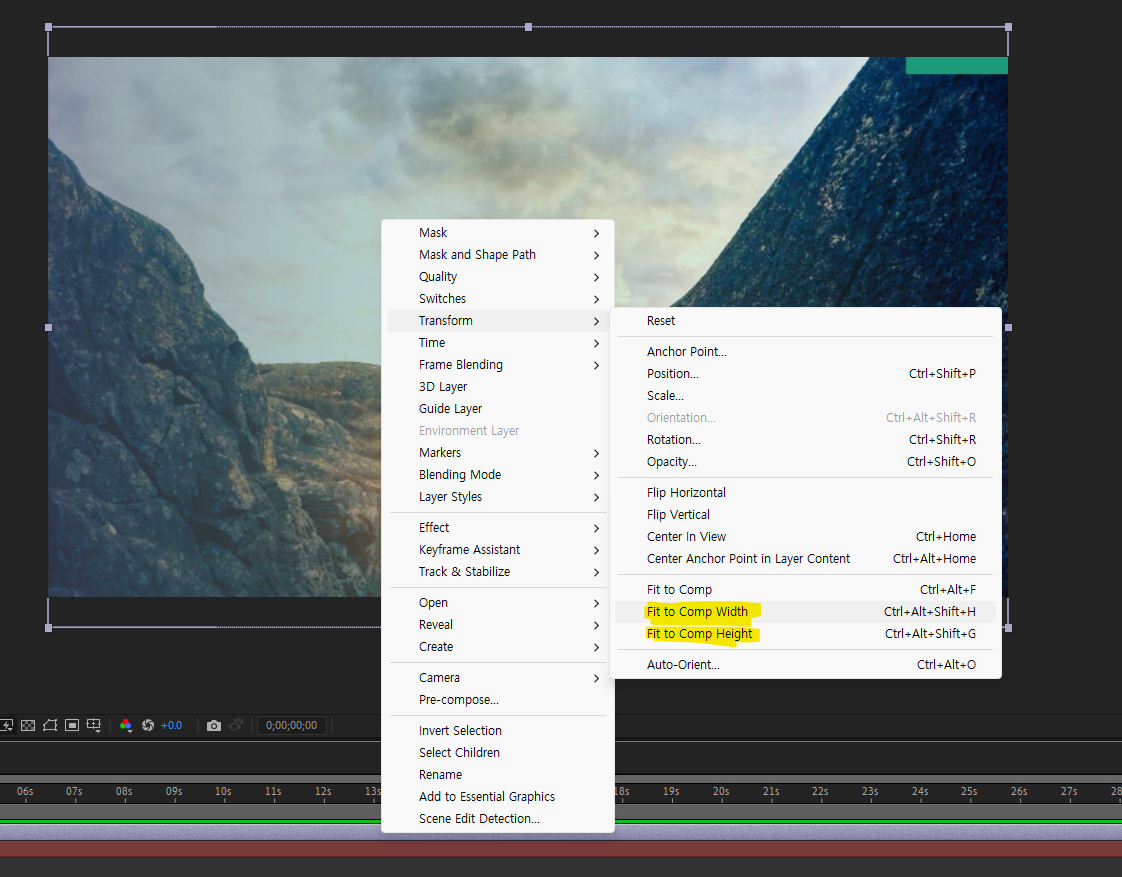Image resolution: width=1122 pixels, height=877 pixels.
Task: Click the 20s mark on timeline ruler
Action: pos(720,791)
